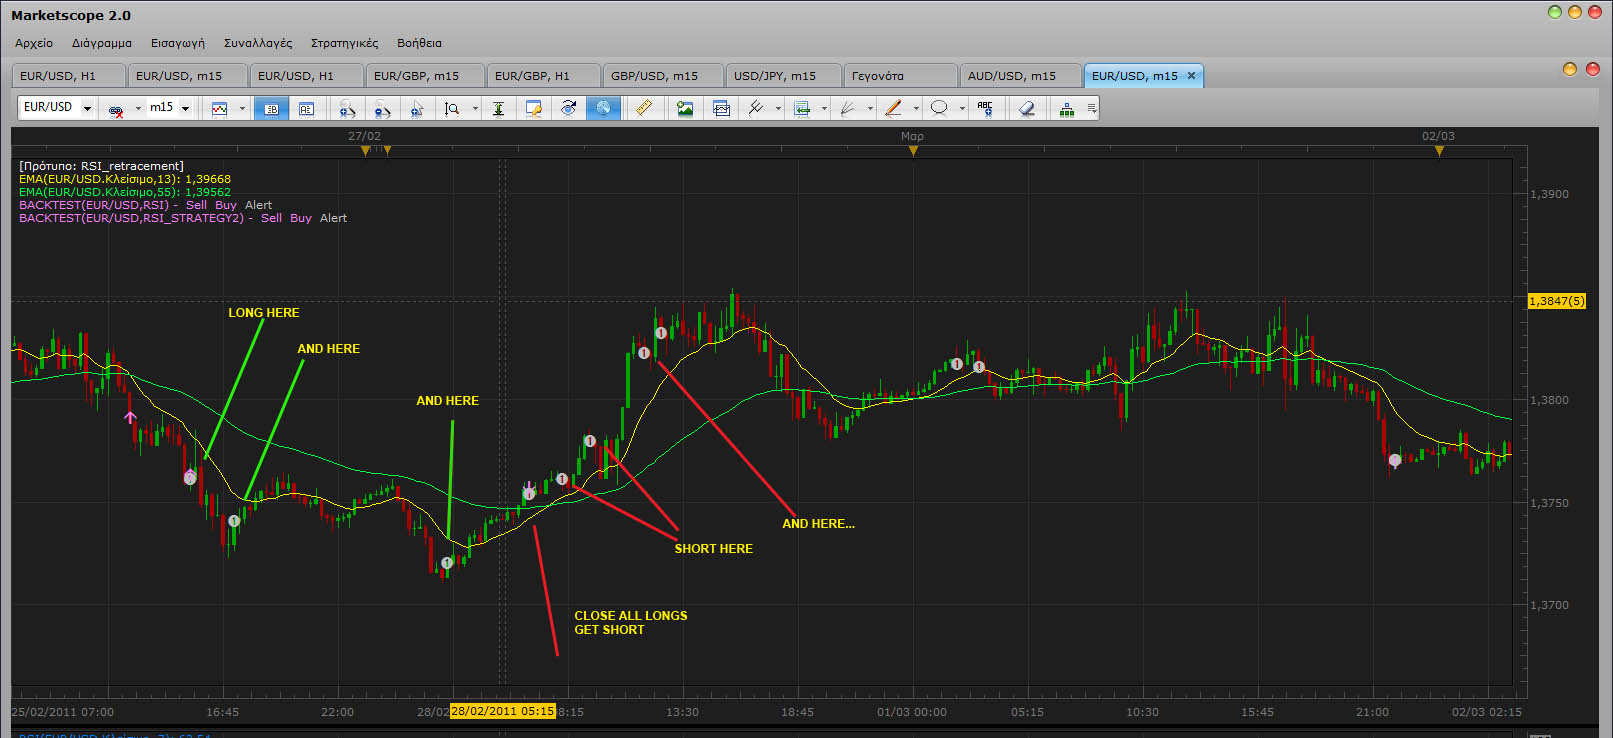The height and width of the screenshot is (738, 1613).
Task: Toggle the Bid price display button
Action: 271,108
